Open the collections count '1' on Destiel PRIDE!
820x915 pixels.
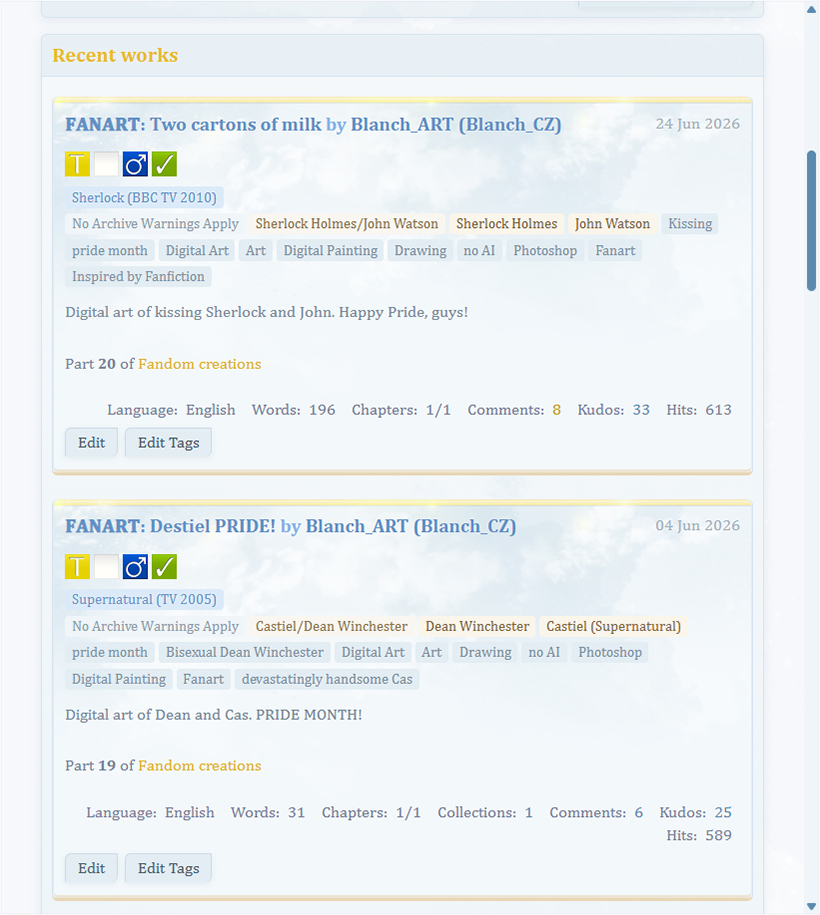[528, 813]
